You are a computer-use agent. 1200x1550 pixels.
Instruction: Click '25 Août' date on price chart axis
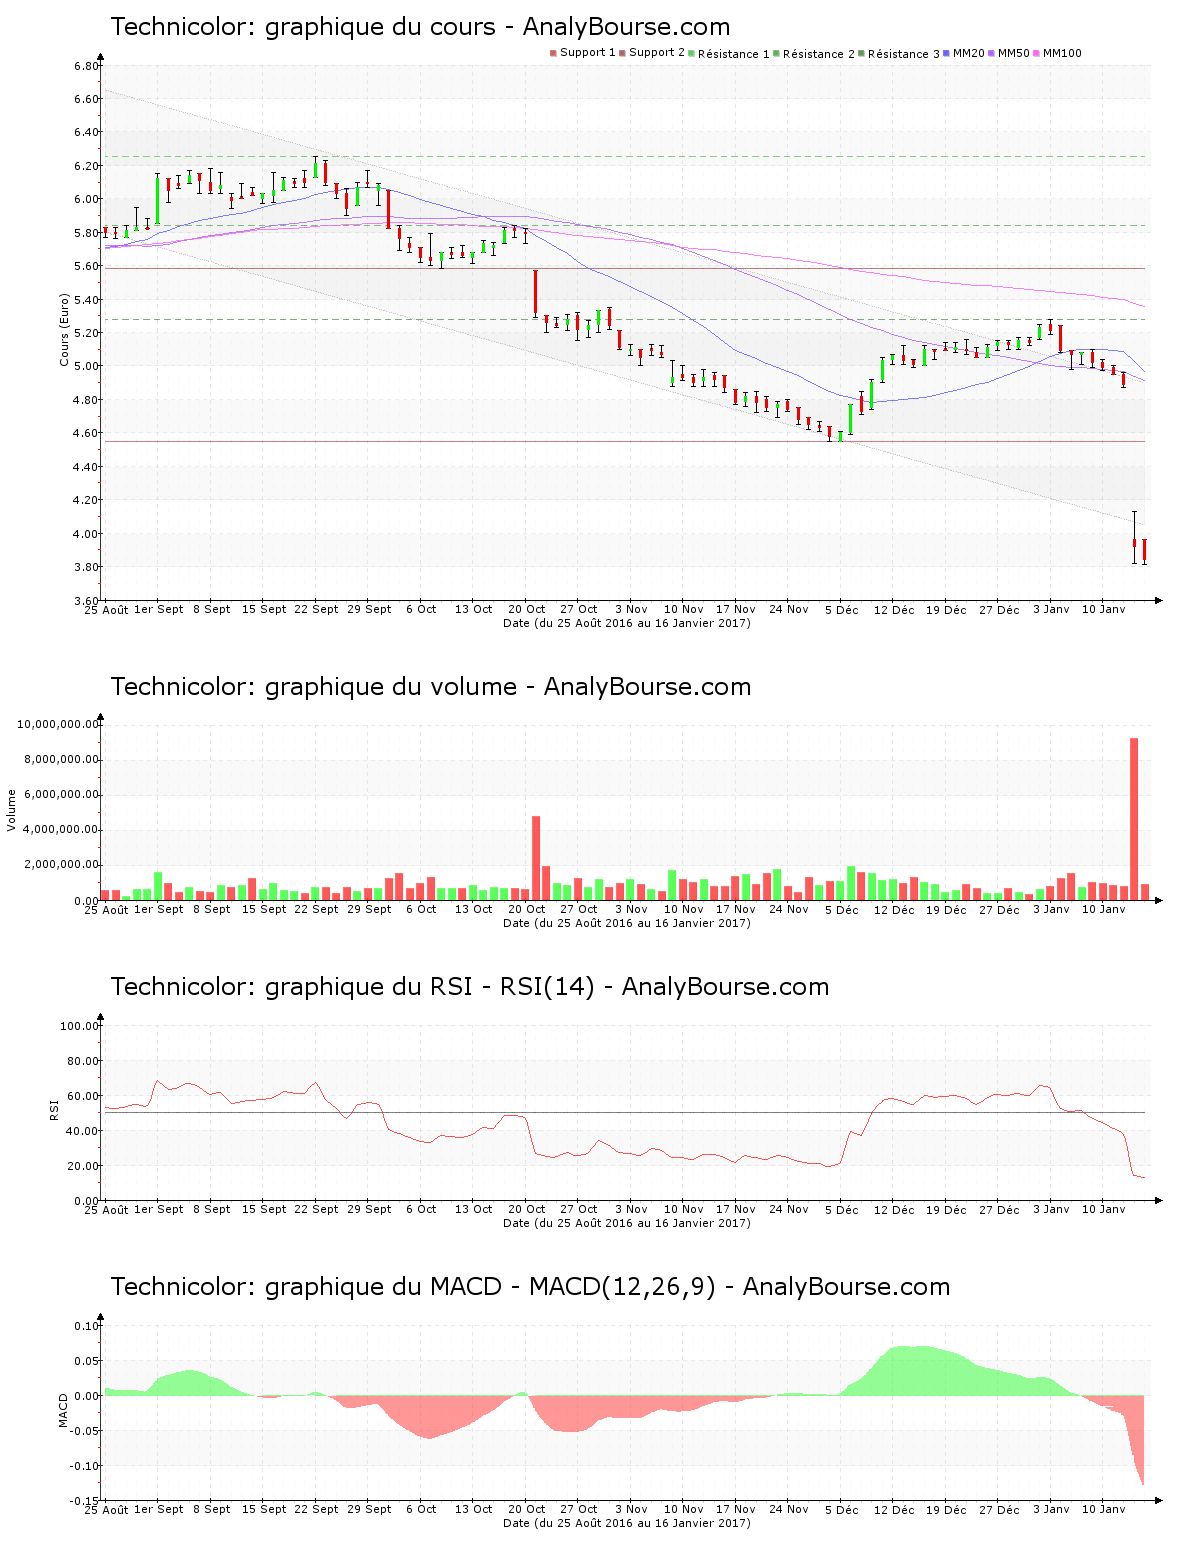[106, 609]
